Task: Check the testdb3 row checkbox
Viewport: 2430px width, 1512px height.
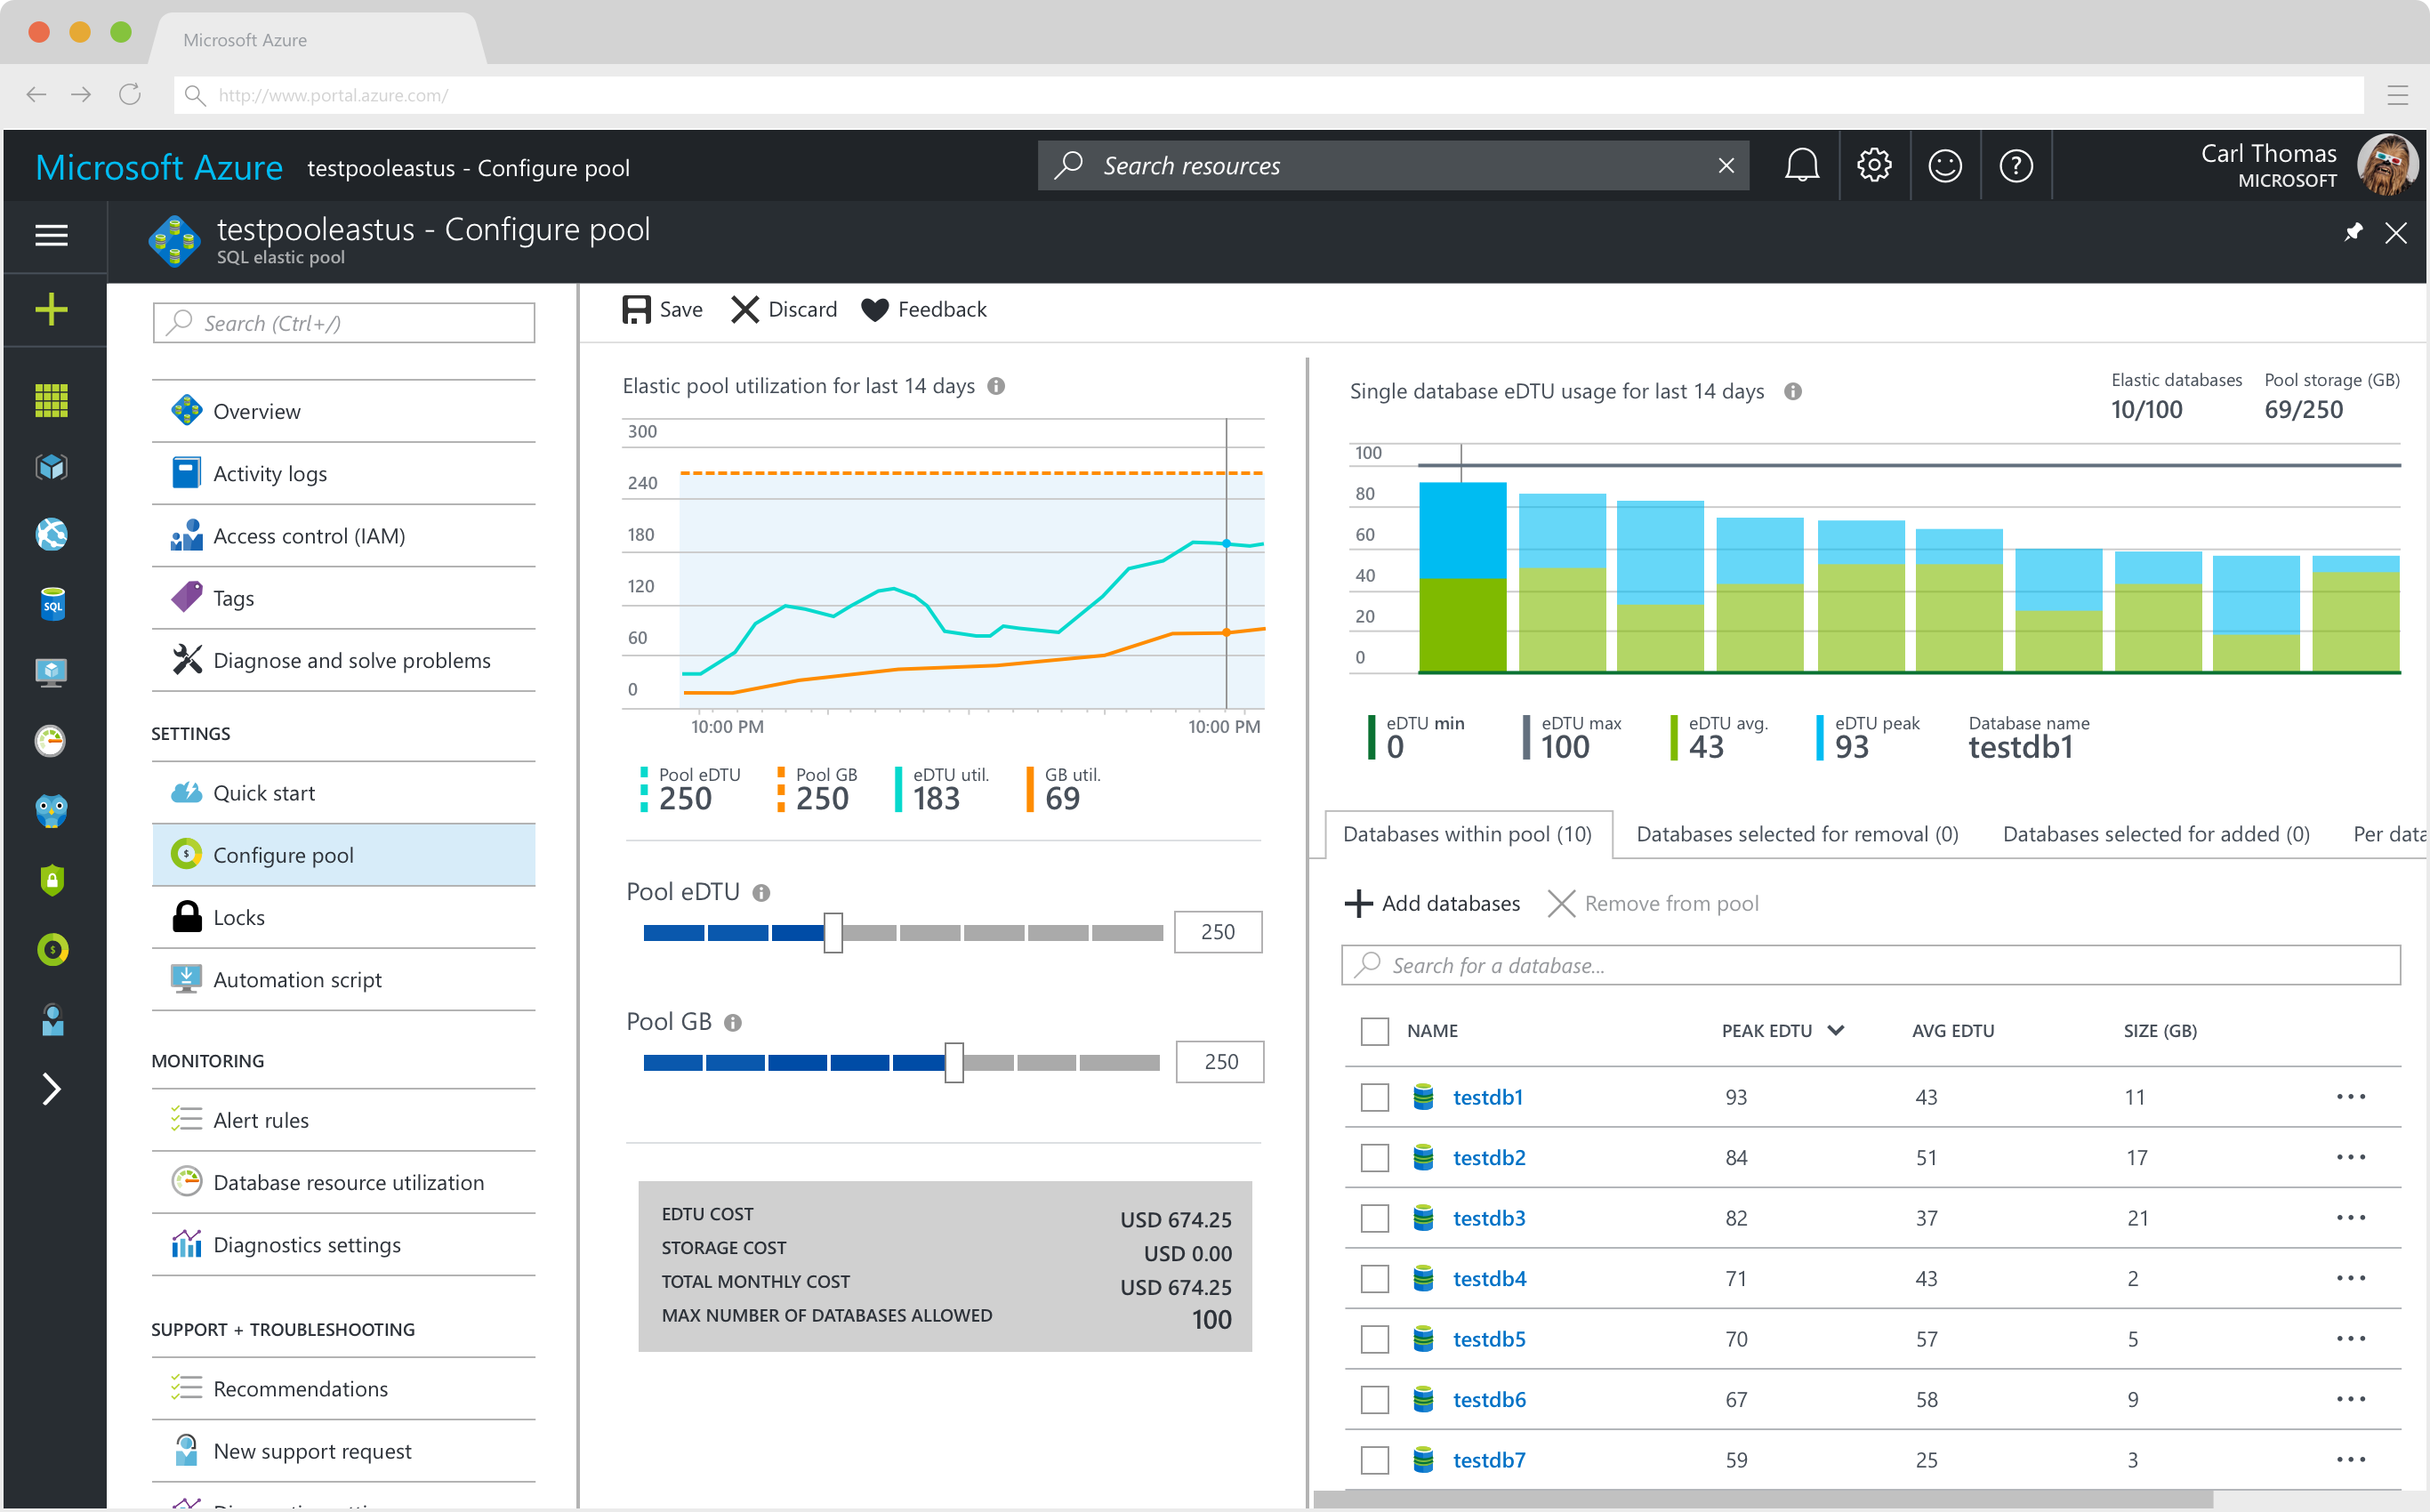Action: (x=1374, y=1218)
